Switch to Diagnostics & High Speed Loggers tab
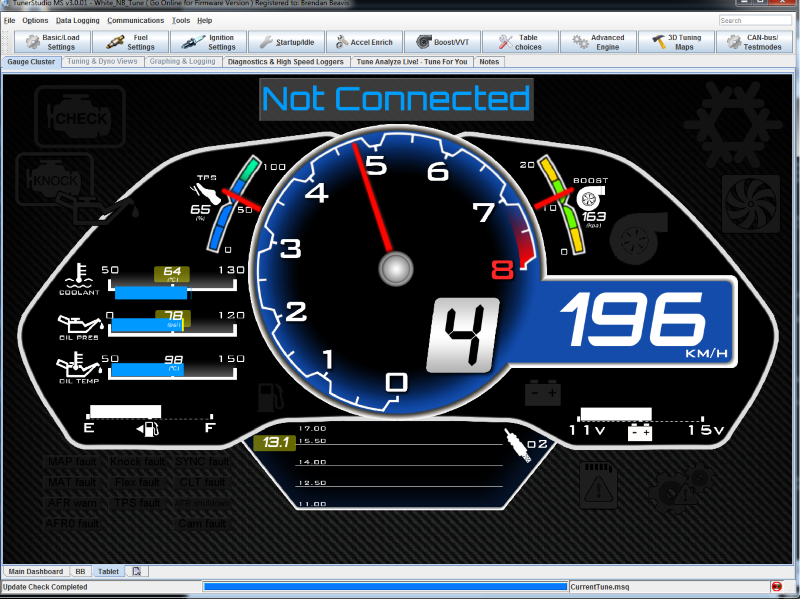Screen dimensions: 800x599 [x=286, y=62]
